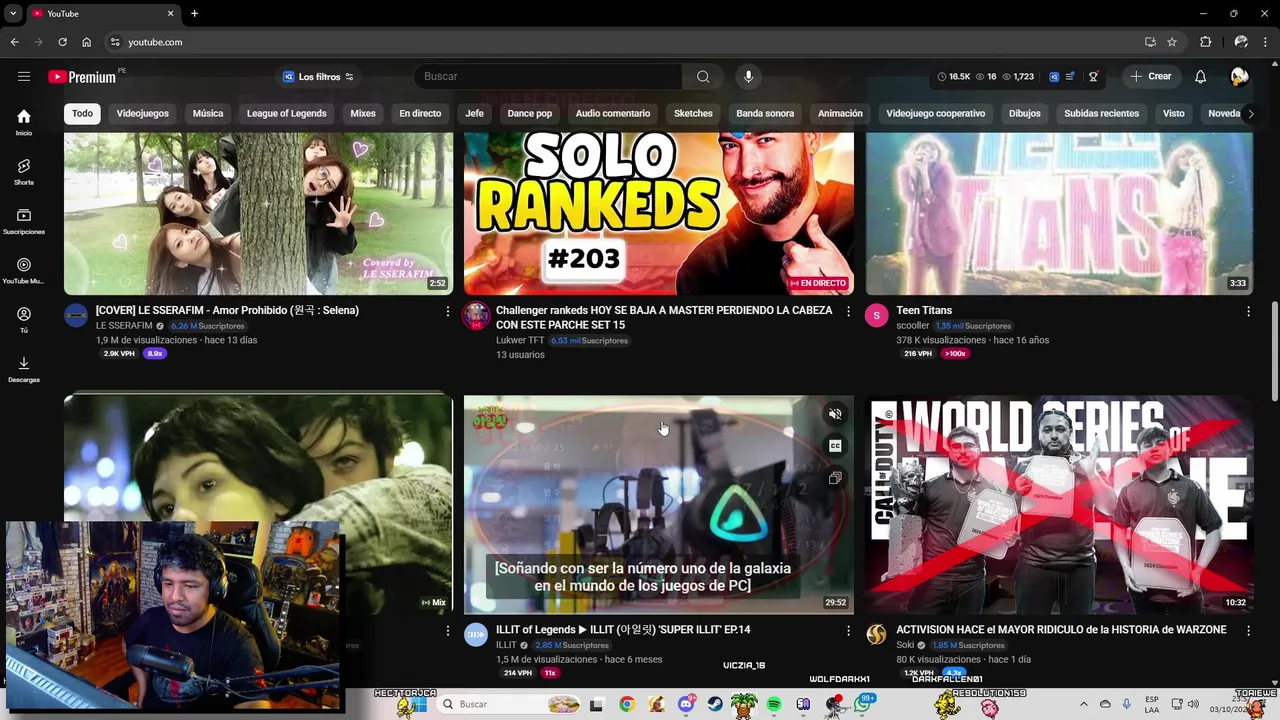Select the Sketches filter chip
Screen dimensions: 1280x720
coord(693,113)
